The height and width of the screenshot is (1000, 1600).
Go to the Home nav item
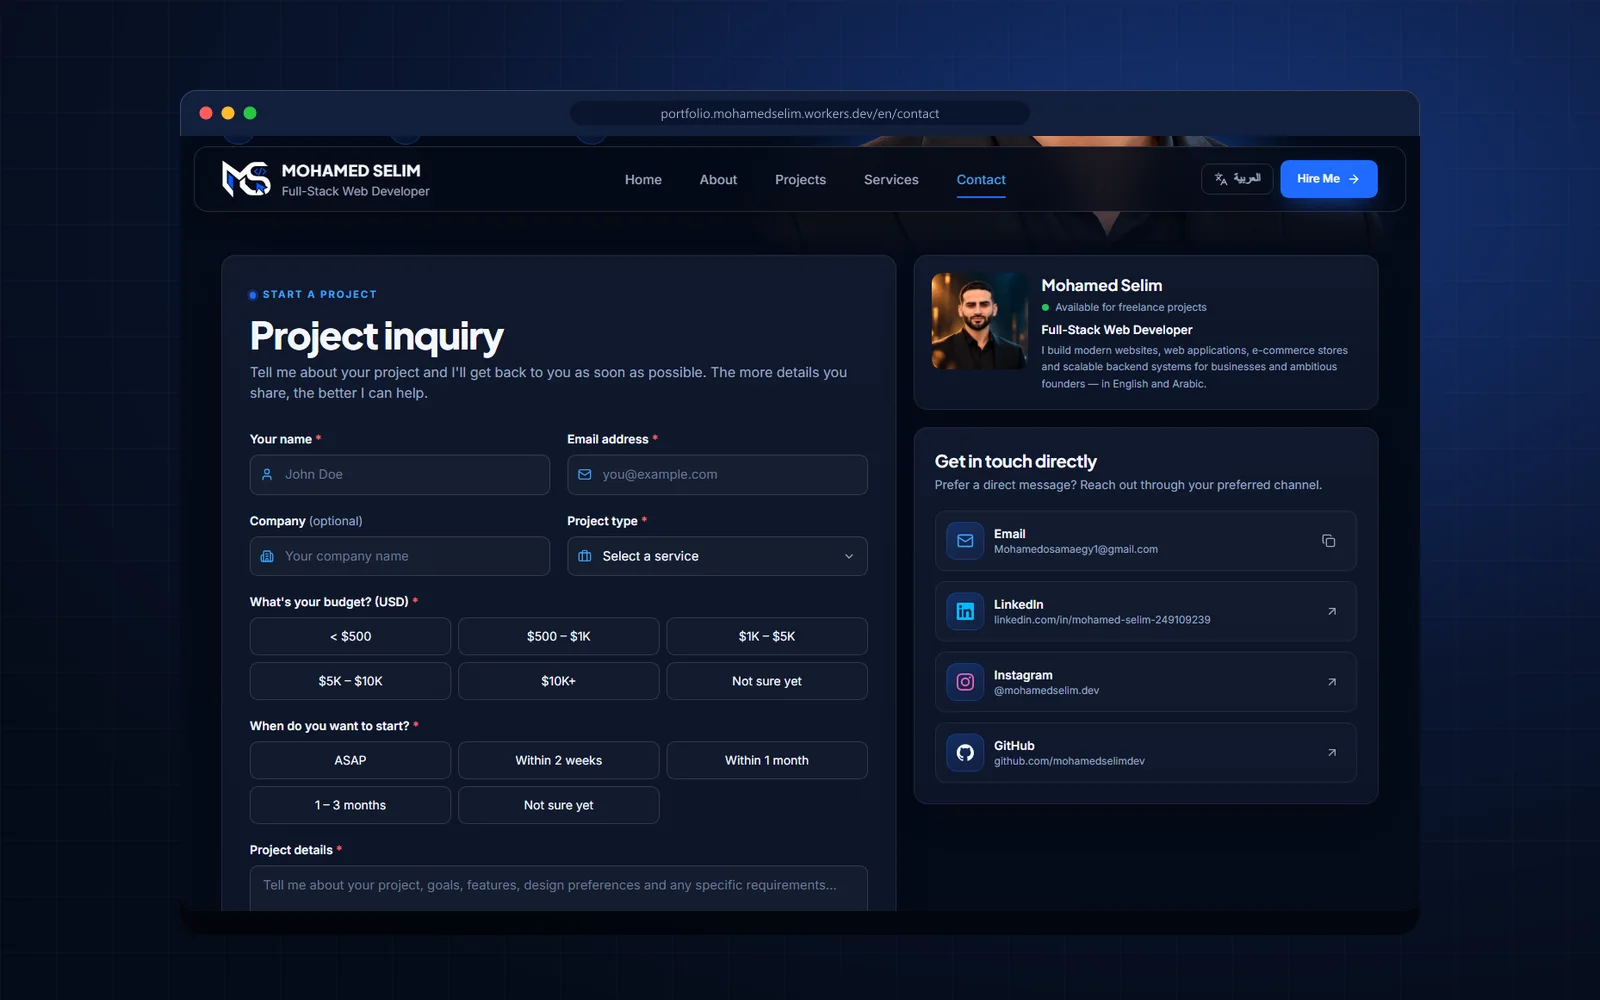[643, 180]
